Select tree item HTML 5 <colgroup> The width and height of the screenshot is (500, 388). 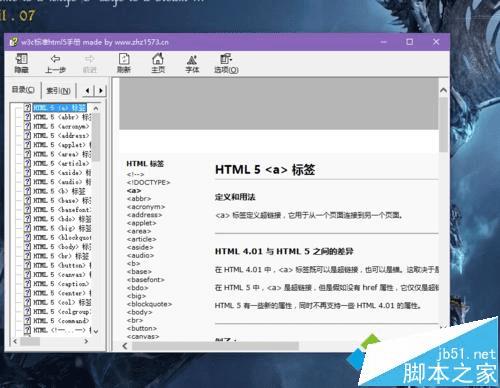pos(62,312)
